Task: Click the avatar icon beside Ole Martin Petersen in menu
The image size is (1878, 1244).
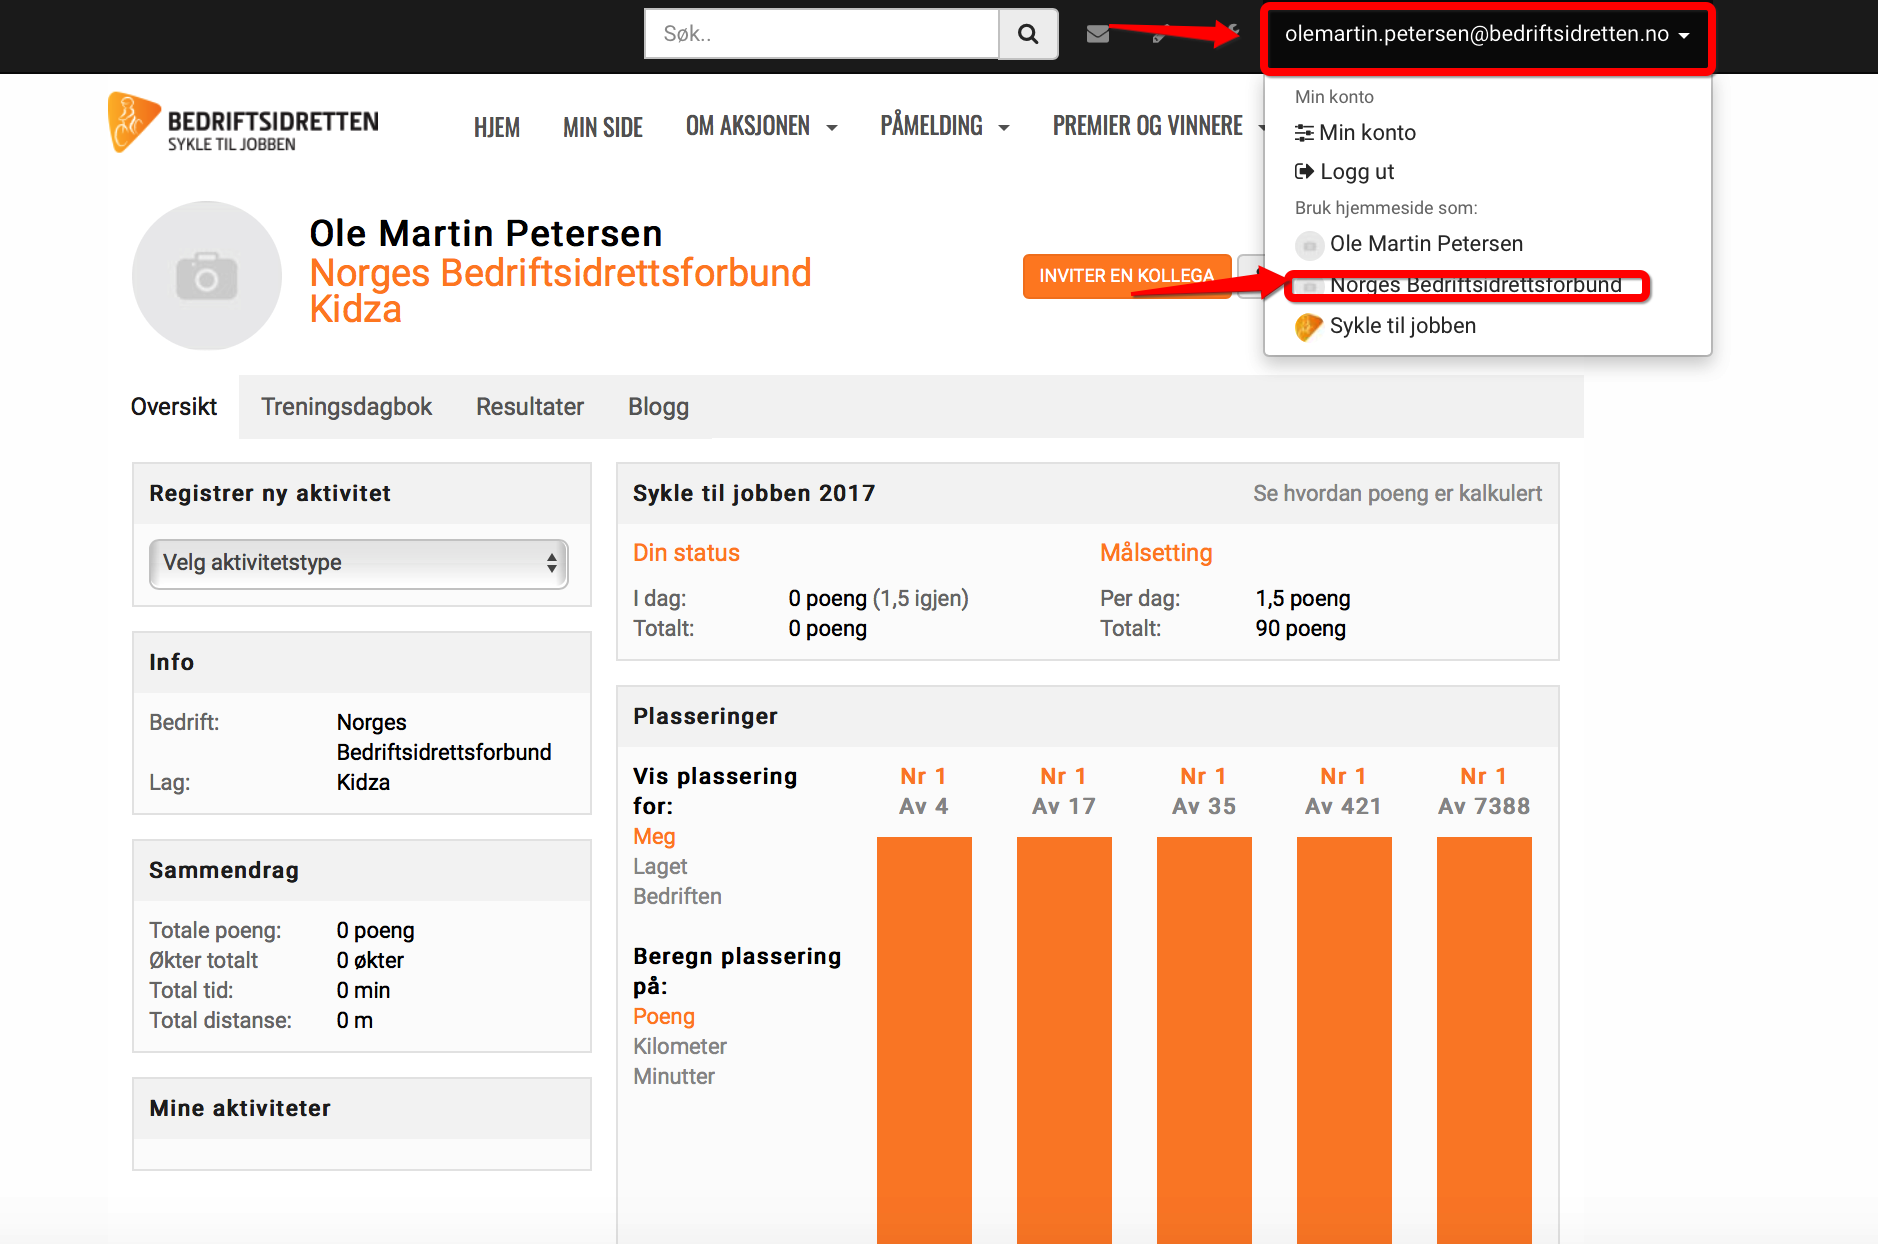Action: tap(1309, 245)
